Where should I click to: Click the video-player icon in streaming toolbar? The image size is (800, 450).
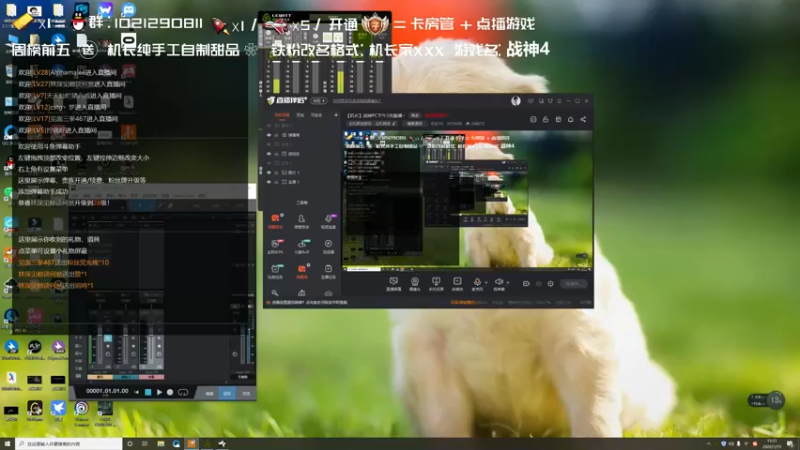click(457, 282)
